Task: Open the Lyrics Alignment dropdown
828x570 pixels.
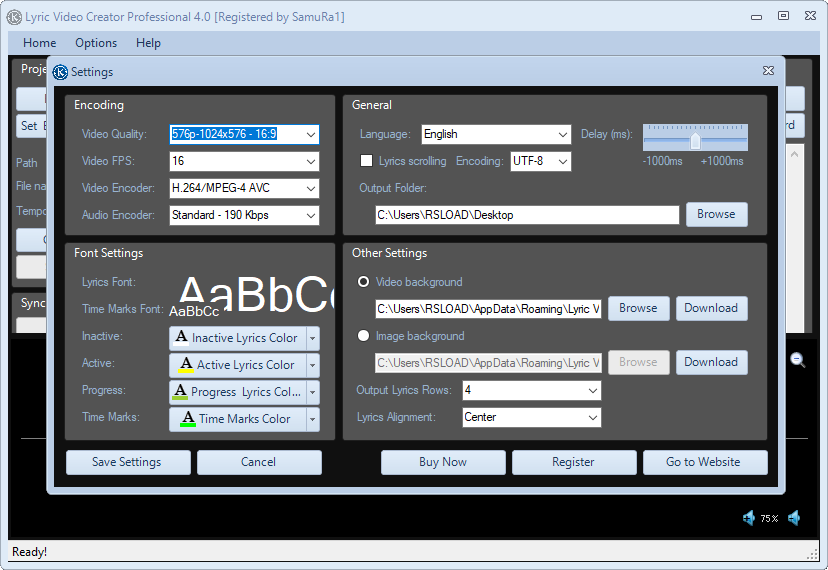Action: 531,417
